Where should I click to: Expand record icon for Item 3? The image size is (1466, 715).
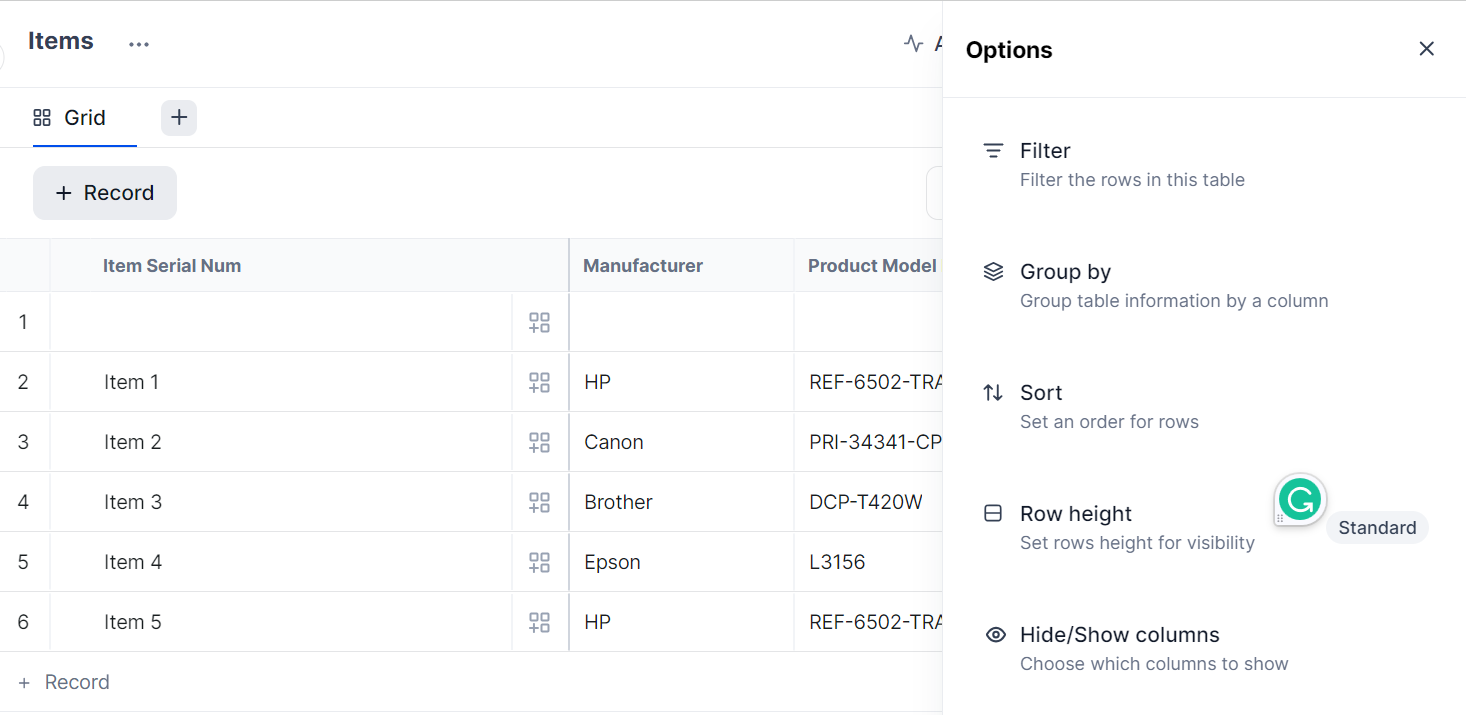coord(540,502)
